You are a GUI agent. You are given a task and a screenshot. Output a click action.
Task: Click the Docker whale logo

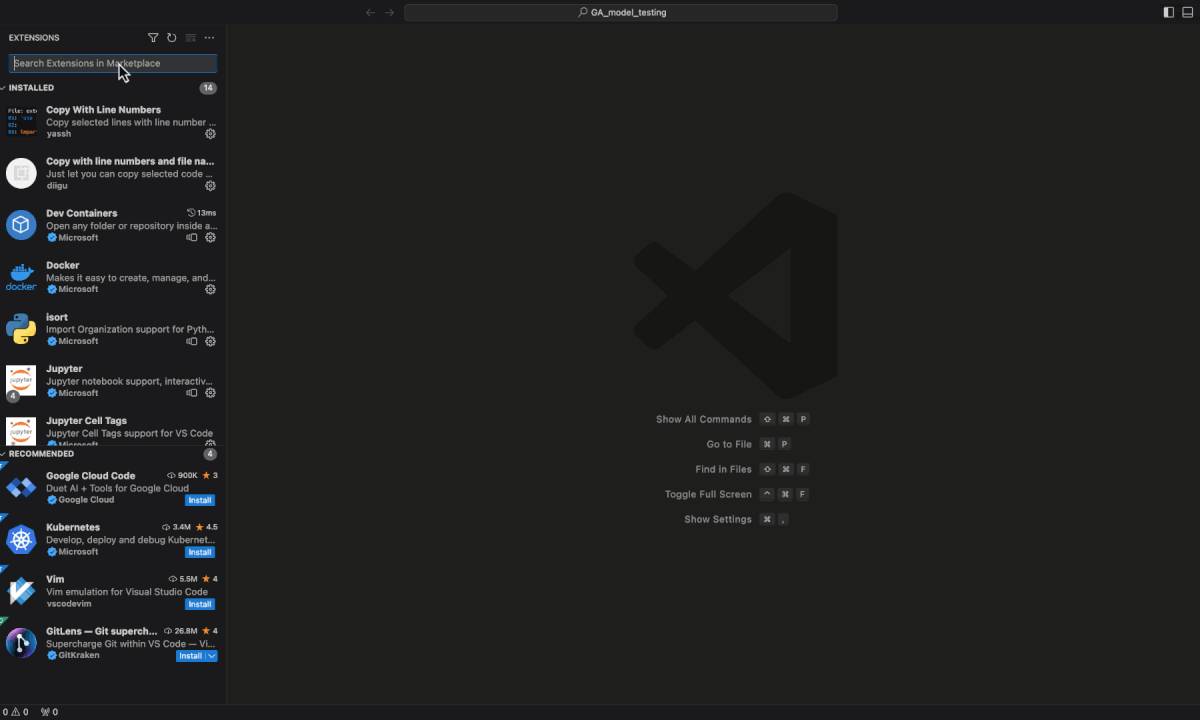(21, 277)
